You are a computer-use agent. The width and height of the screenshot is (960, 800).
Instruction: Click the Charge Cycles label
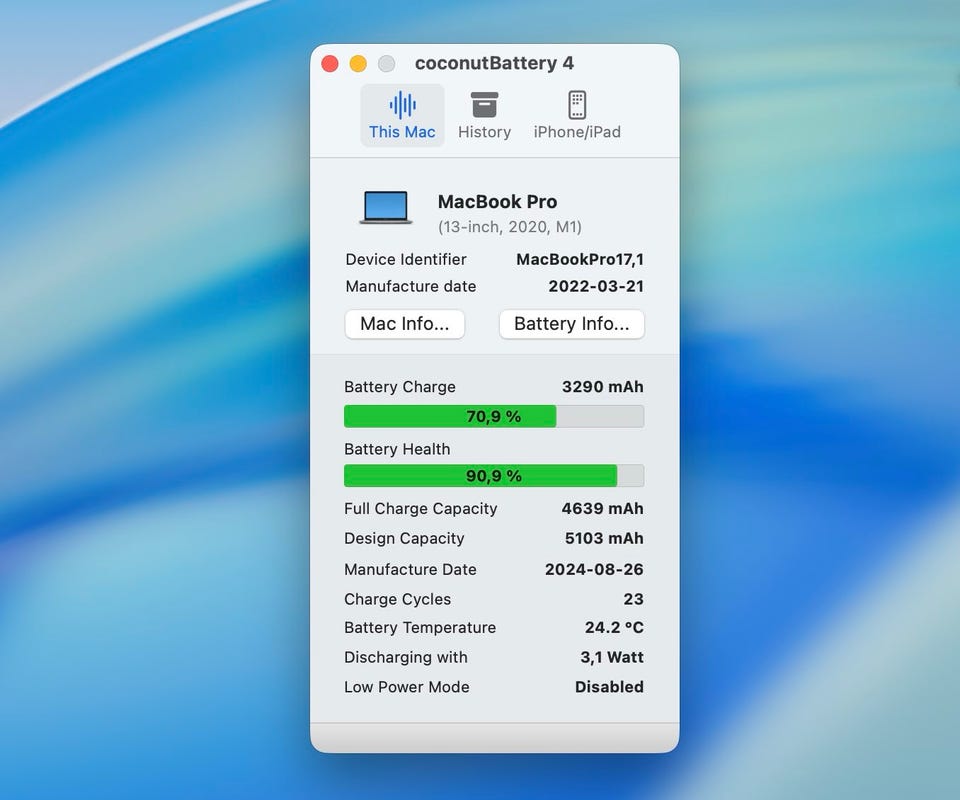click(397, 599)
